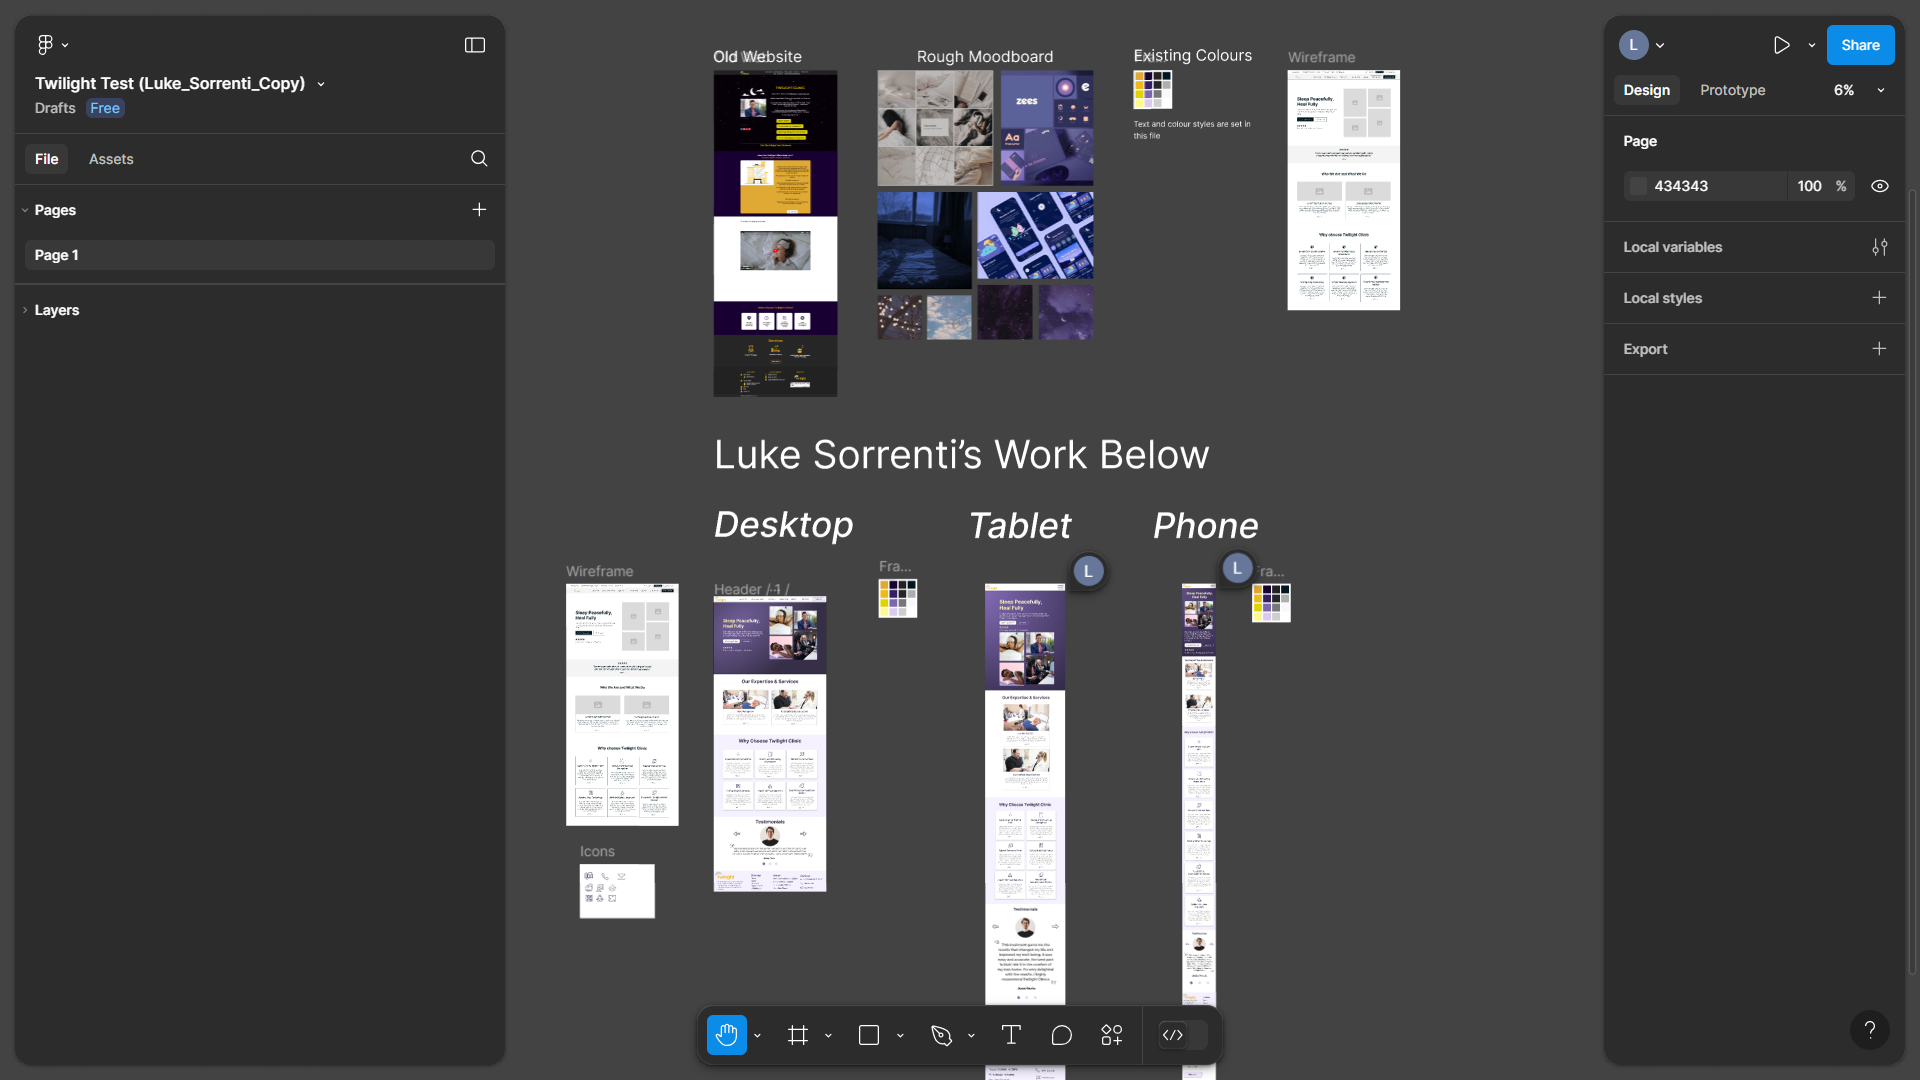This screenshot has width=1920, height=1080.
Task: Toggle the left sidebar panel icon
Action: (475, 45)
